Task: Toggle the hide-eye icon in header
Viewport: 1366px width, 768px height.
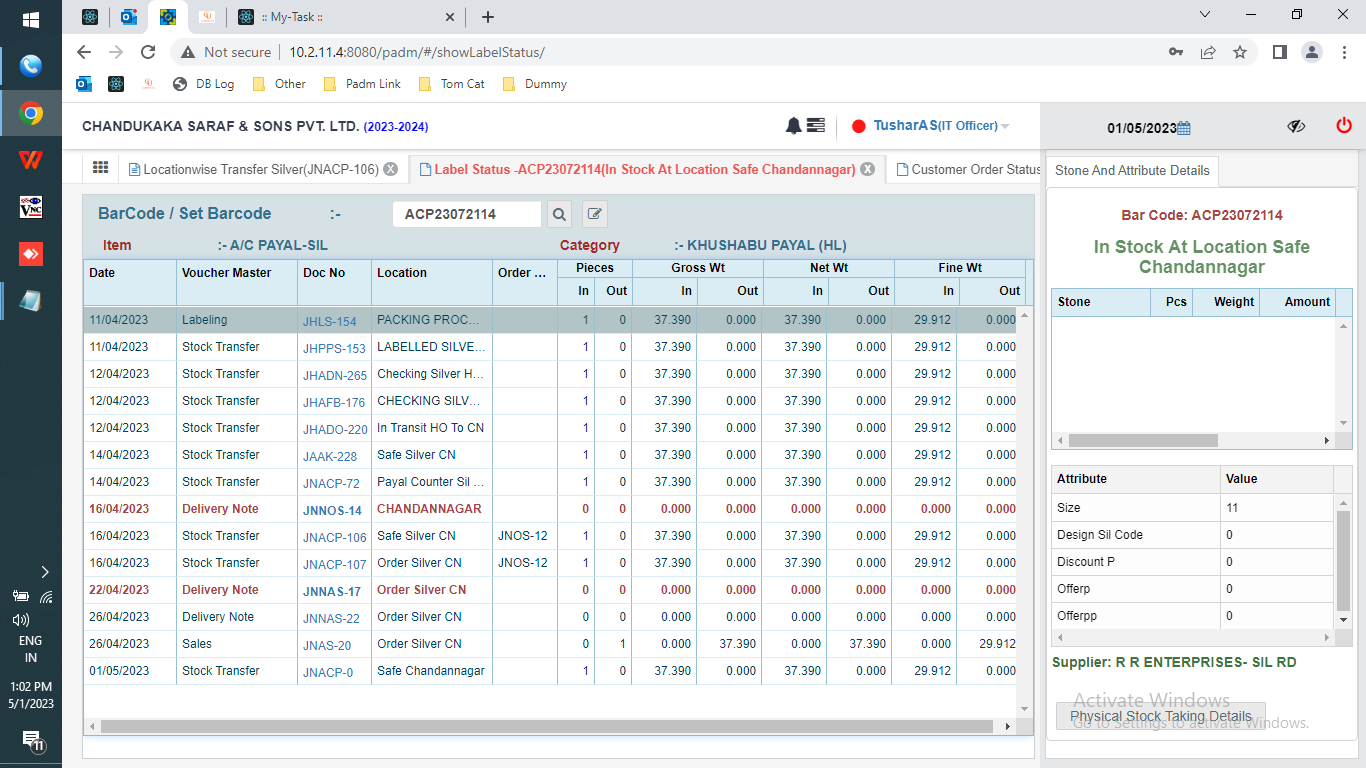Action: 1296,126
